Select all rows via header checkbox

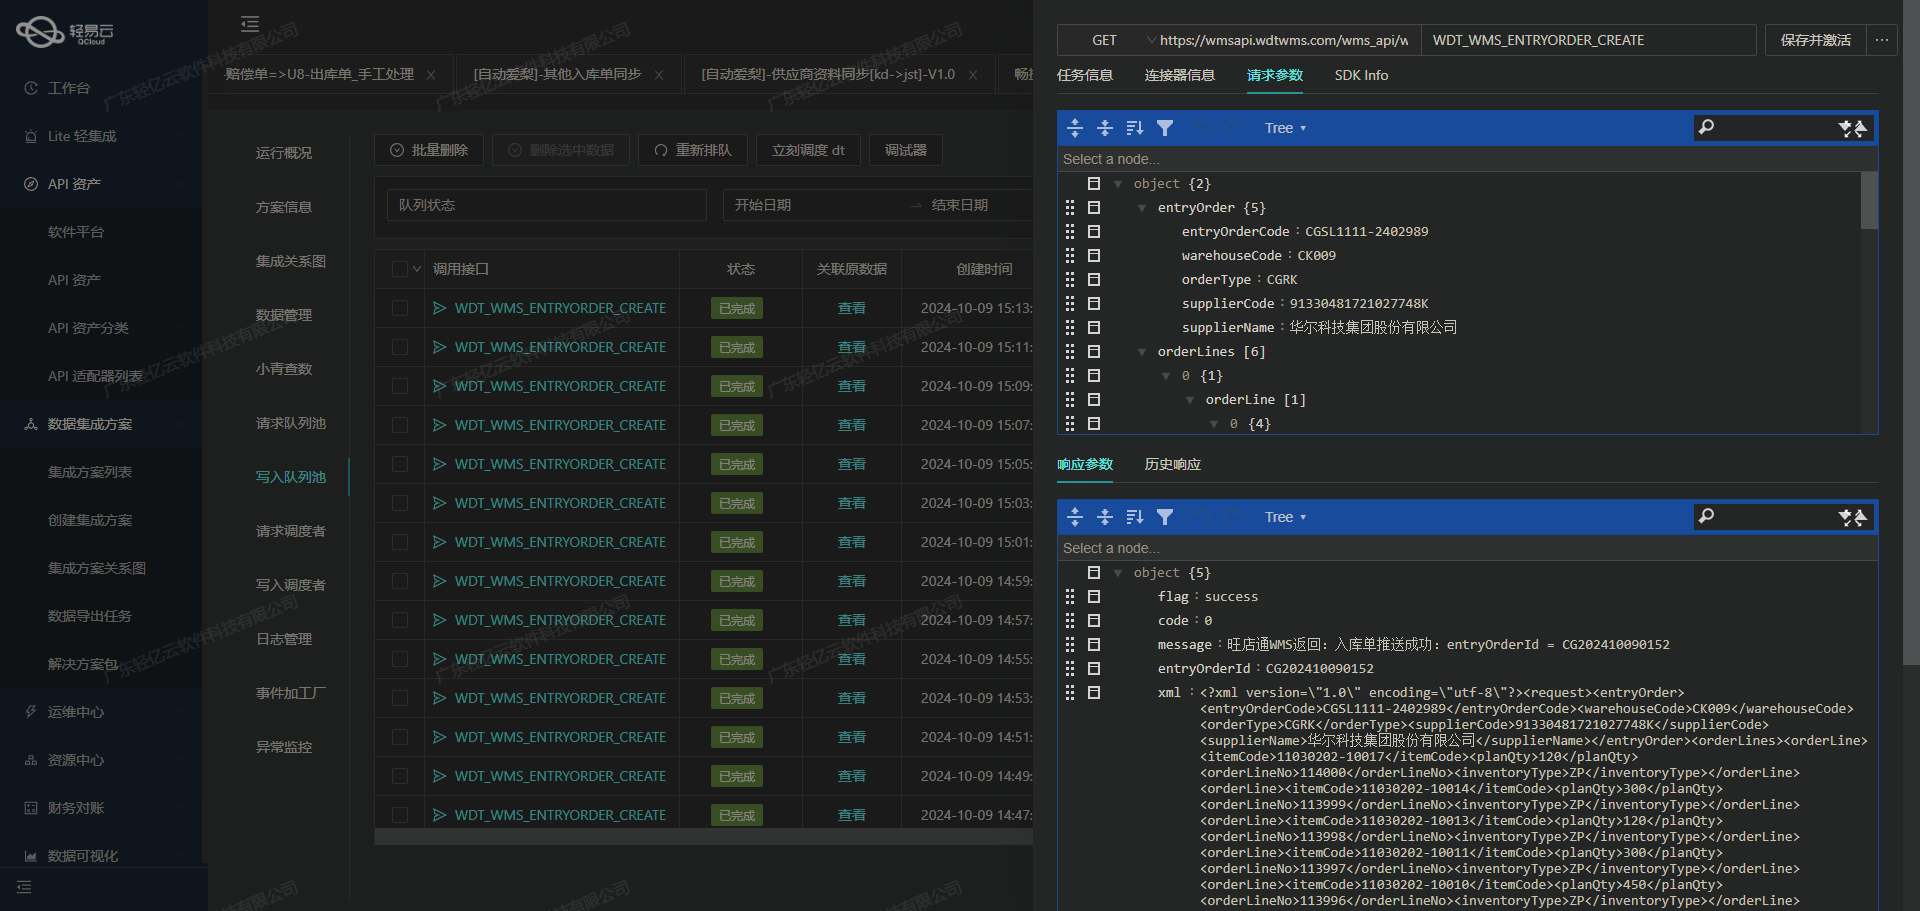point(400,269)
